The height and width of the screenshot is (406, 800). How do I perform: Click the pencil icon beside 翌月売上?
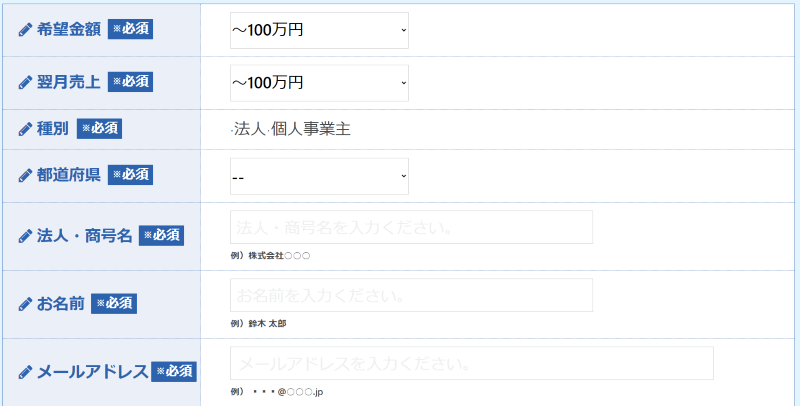coord(26,82)
